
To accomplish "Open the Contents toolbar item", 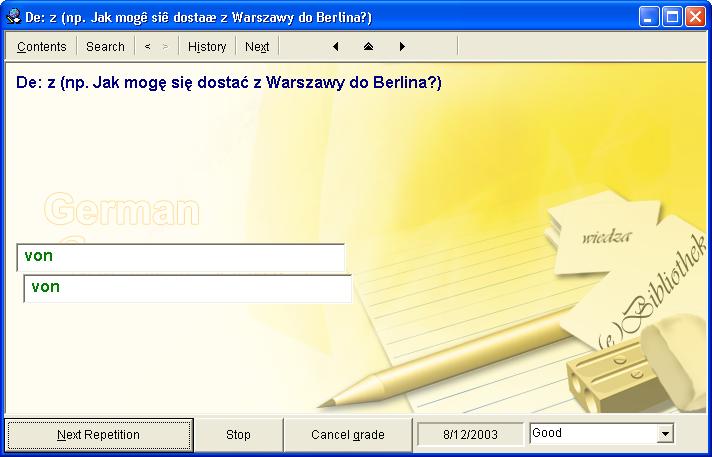I will [42, 47].
